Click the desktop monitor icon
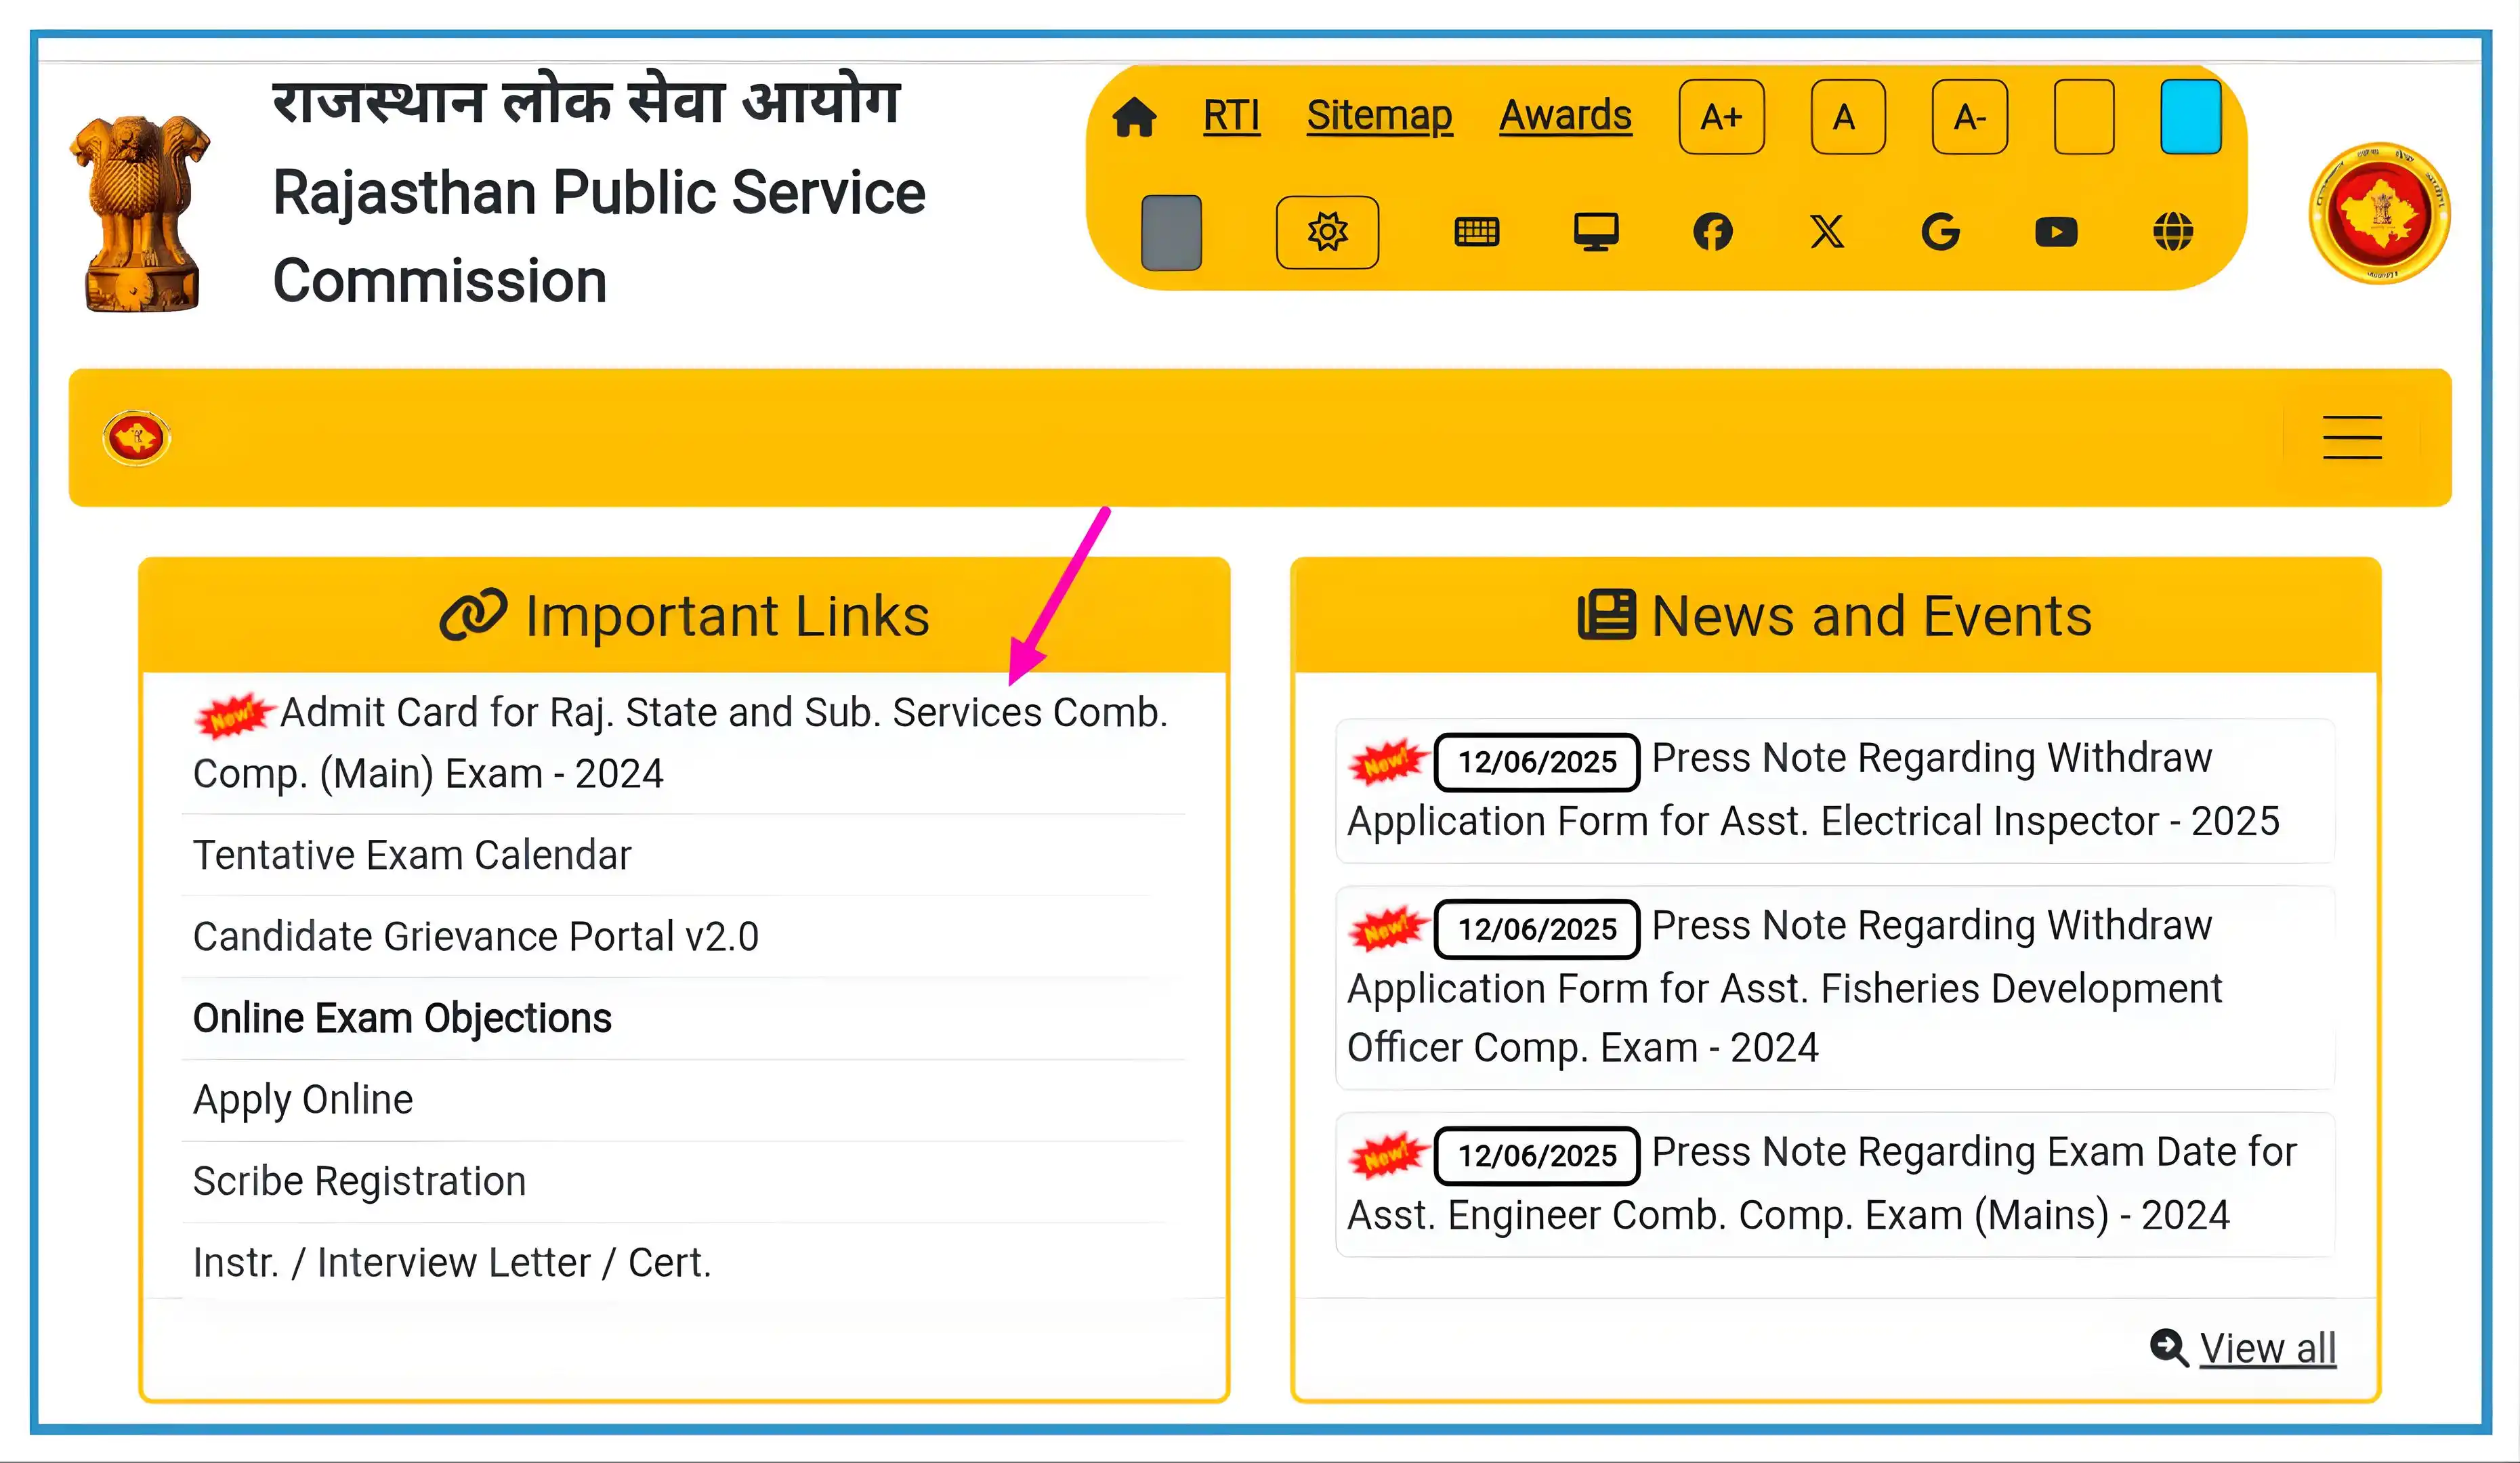 (1596, 232)
